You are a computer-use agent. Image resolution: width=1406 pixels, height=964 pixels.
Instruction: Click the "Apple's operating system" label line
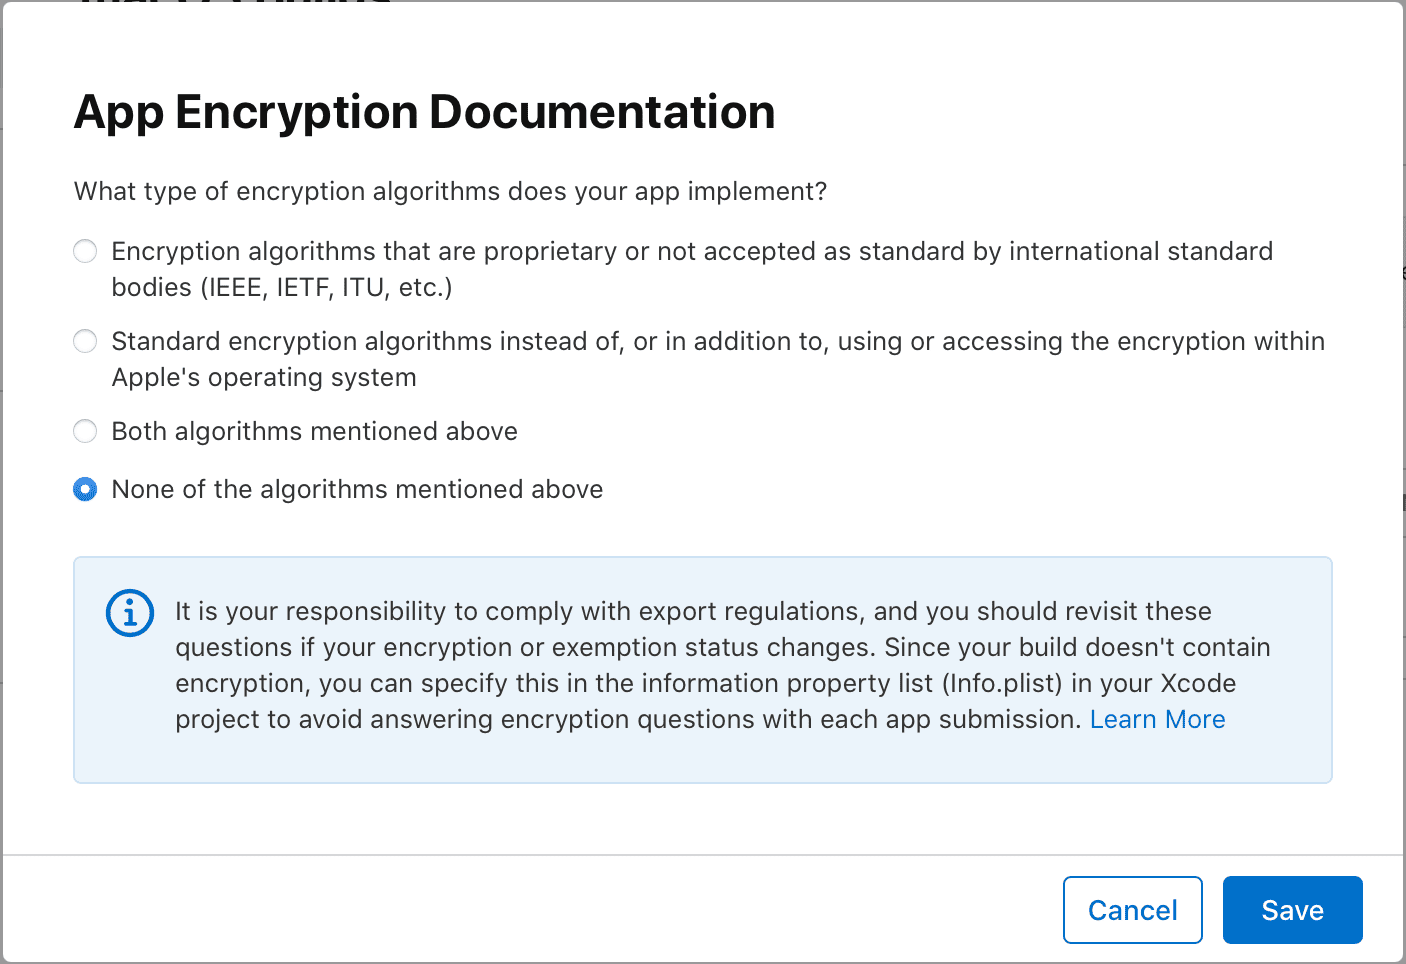coord(264,377)
